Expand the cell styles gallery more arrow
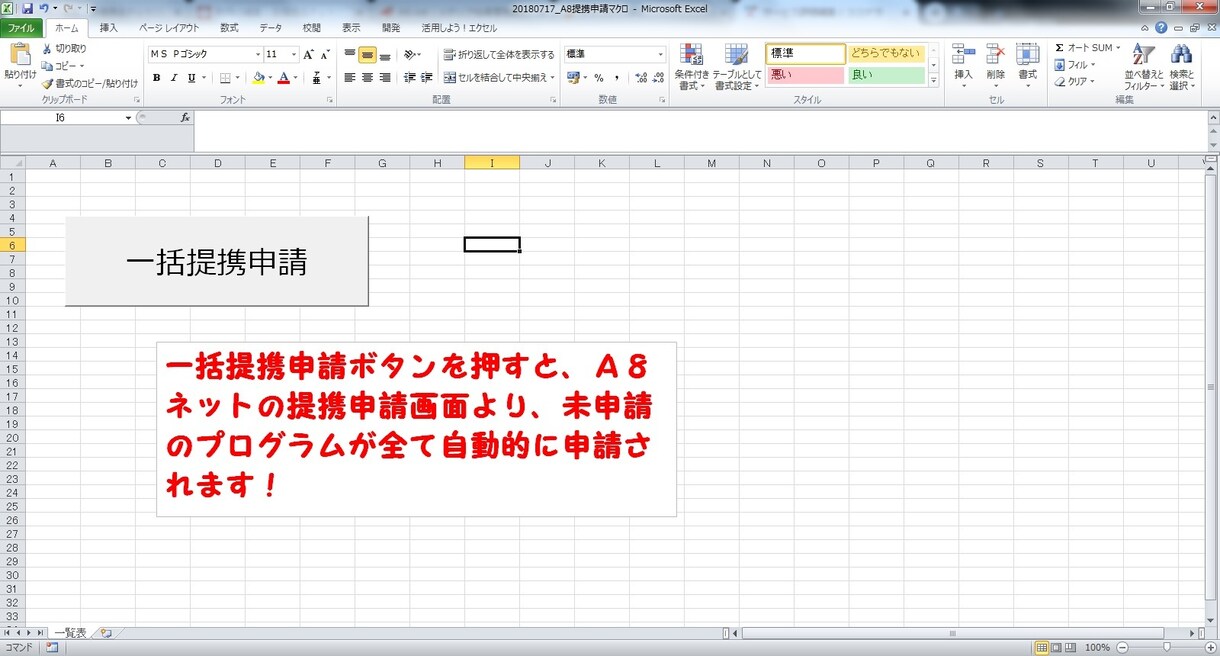 (x=933, y=82)
